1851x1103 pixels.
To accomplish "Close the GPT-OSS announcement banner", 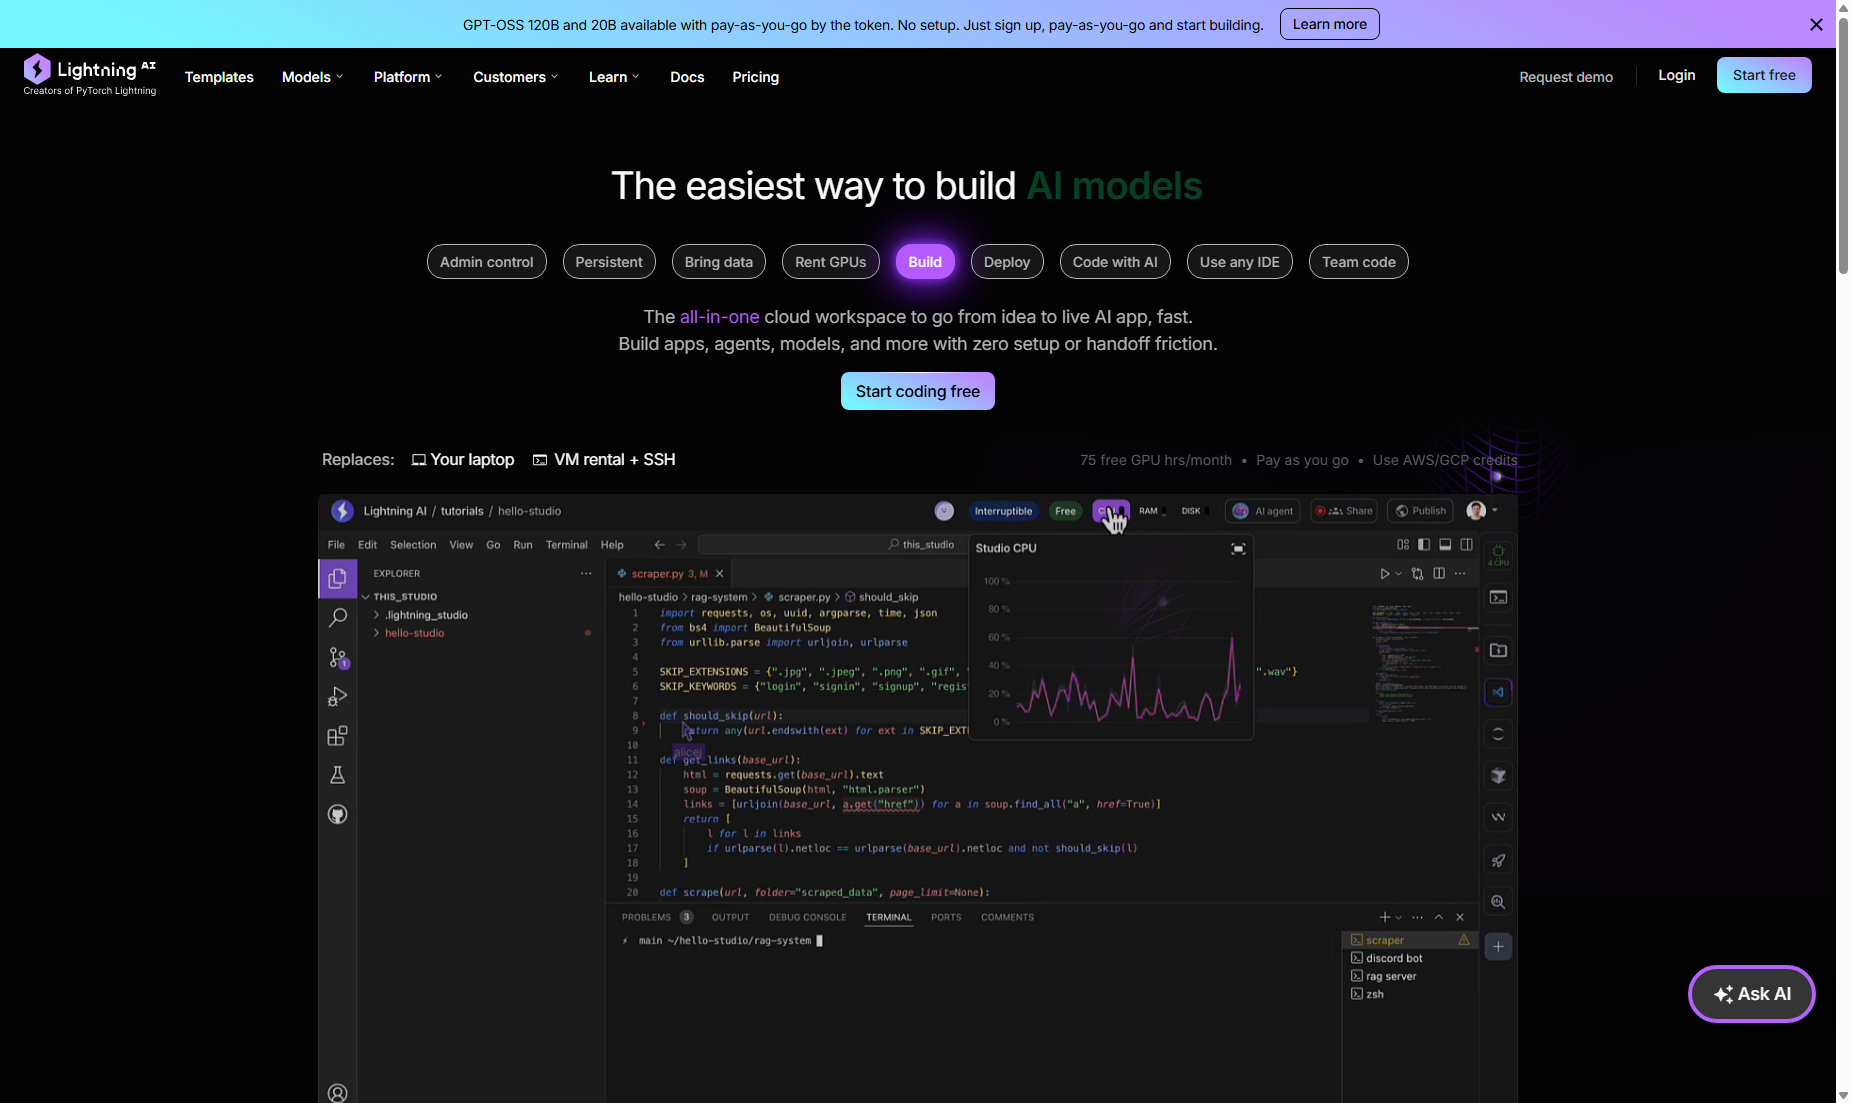I will pos(1816,25).
